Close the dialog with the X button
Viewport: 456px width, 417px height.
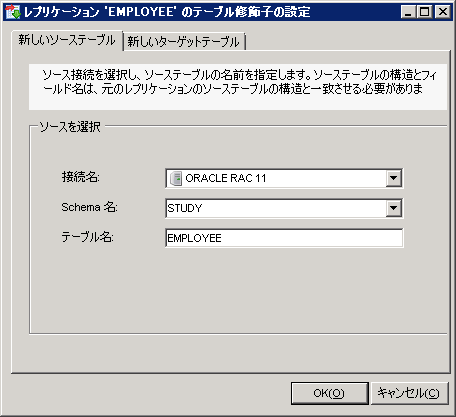point(443,12)
